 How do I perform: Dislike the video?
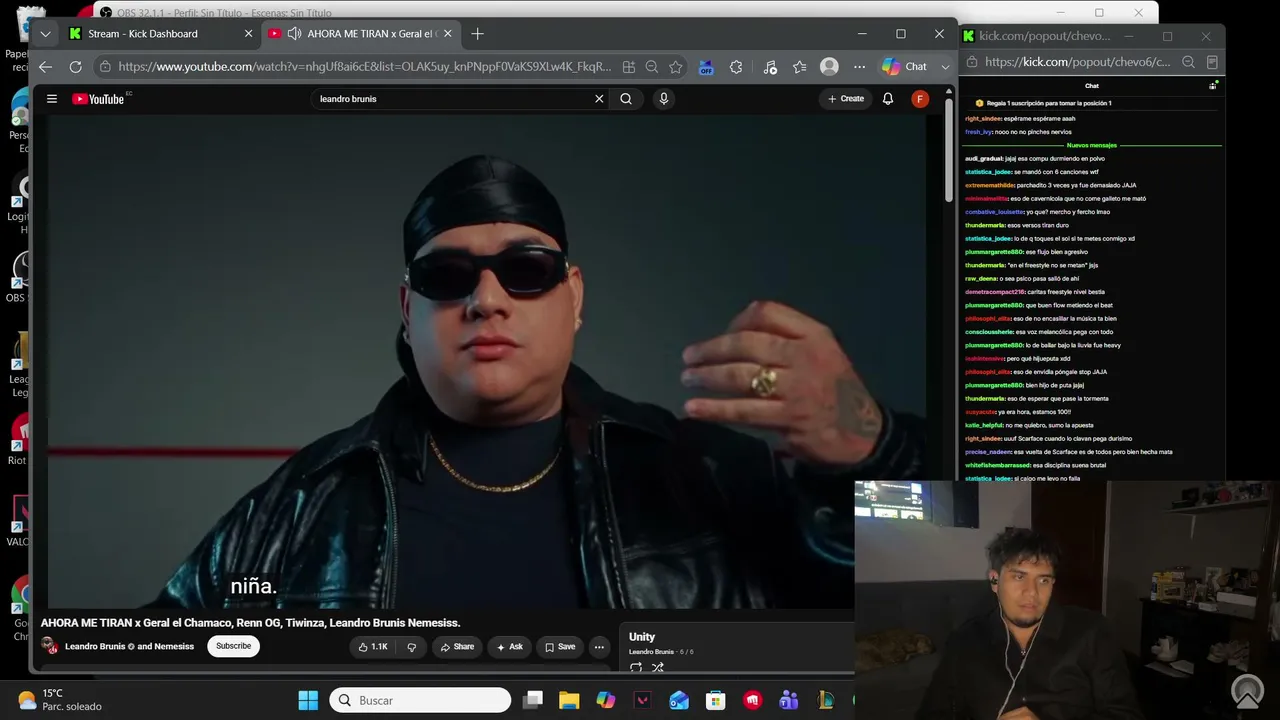coord(411,647)
